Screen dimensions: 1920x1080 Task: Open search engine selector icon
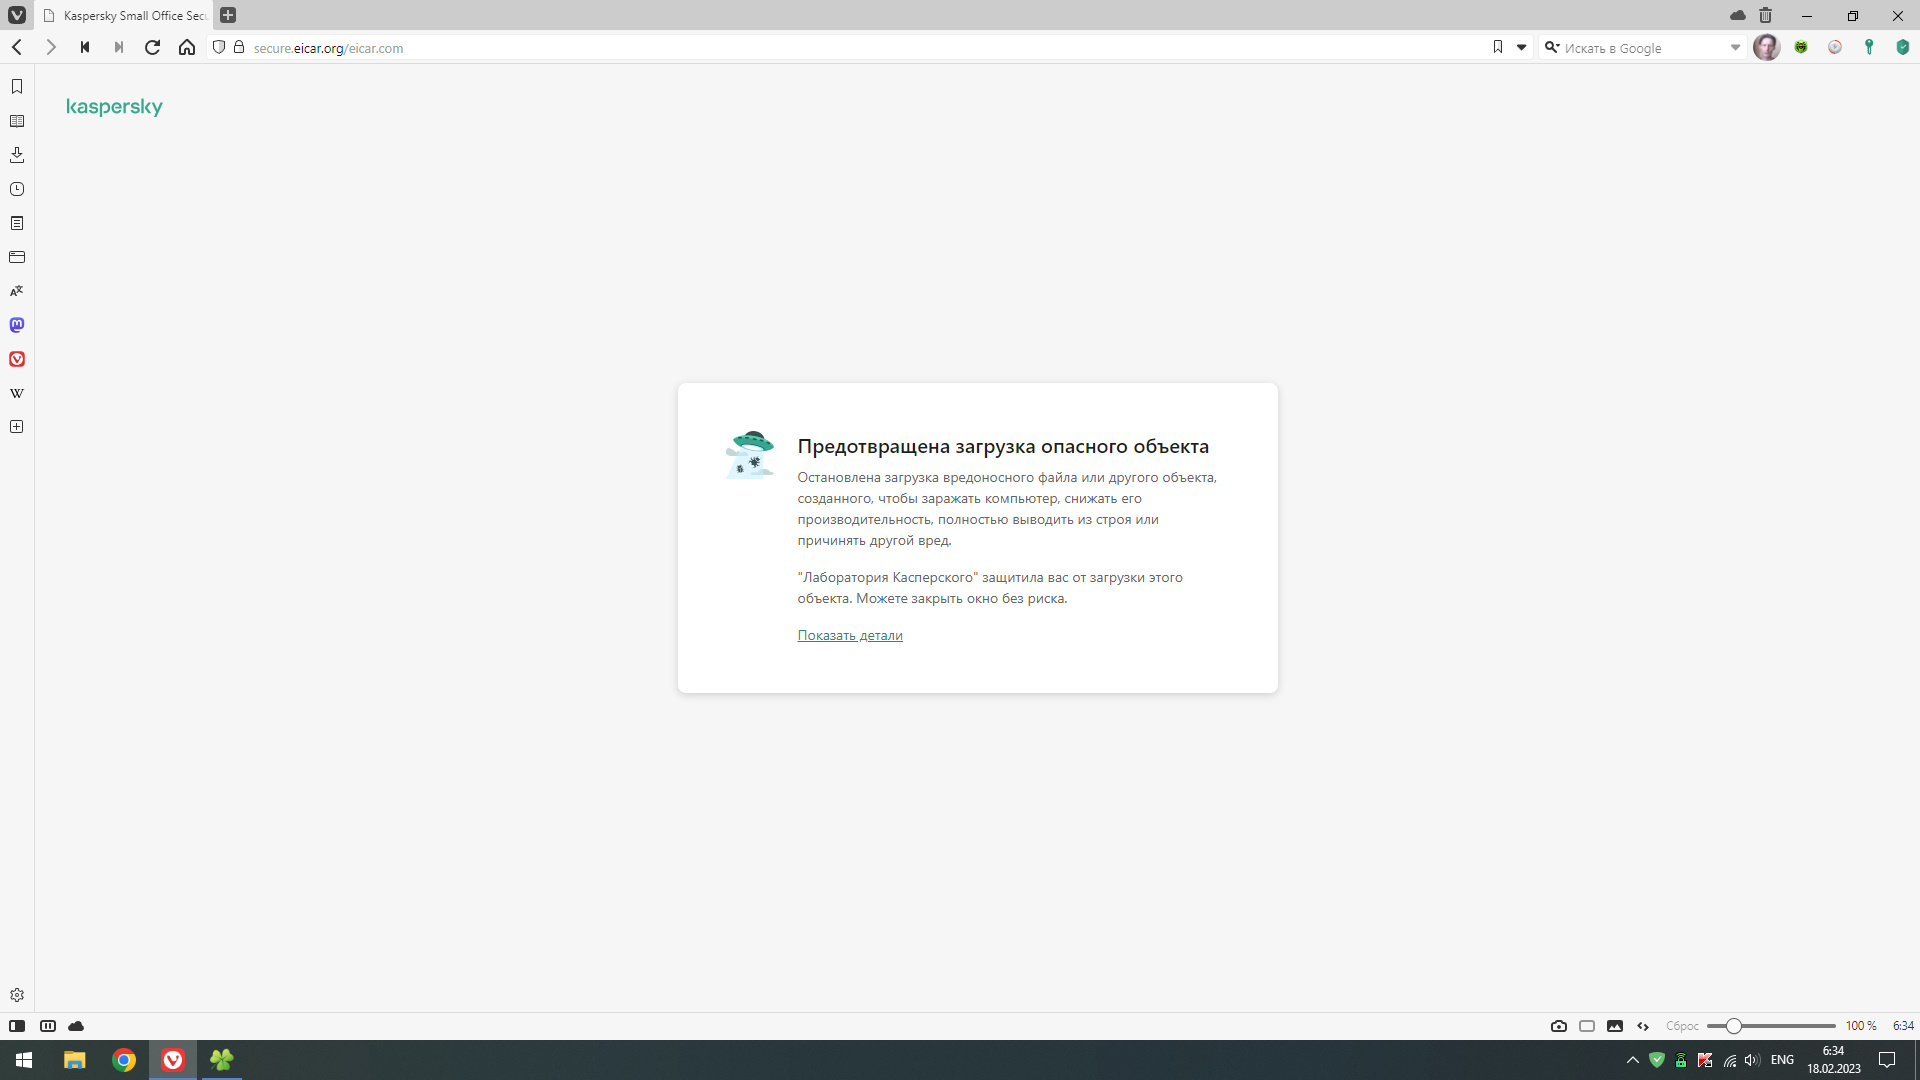[x=1552, y=47]
